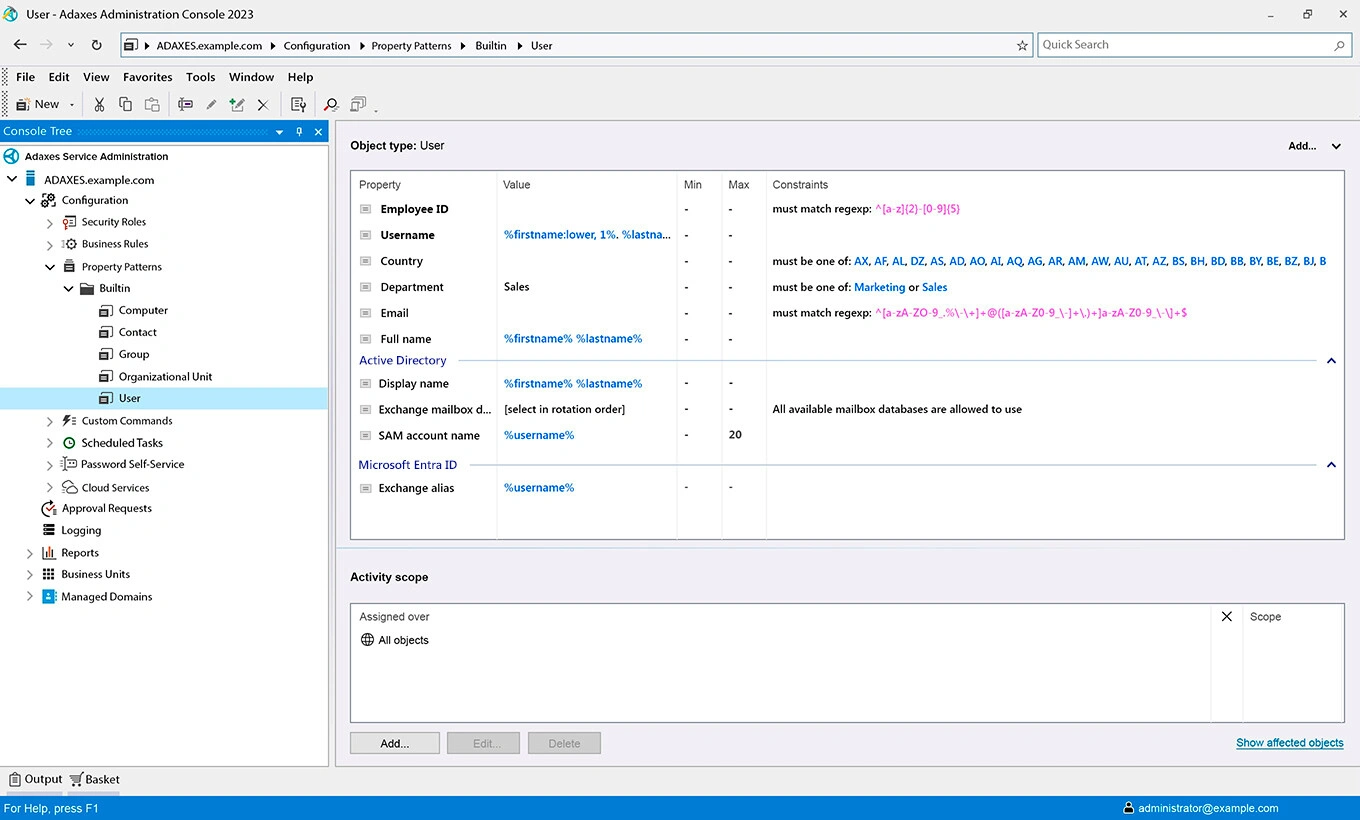Open the Properties toolbar icon with wrench
Screen dimensions: 1360x820
click(298, 104)
